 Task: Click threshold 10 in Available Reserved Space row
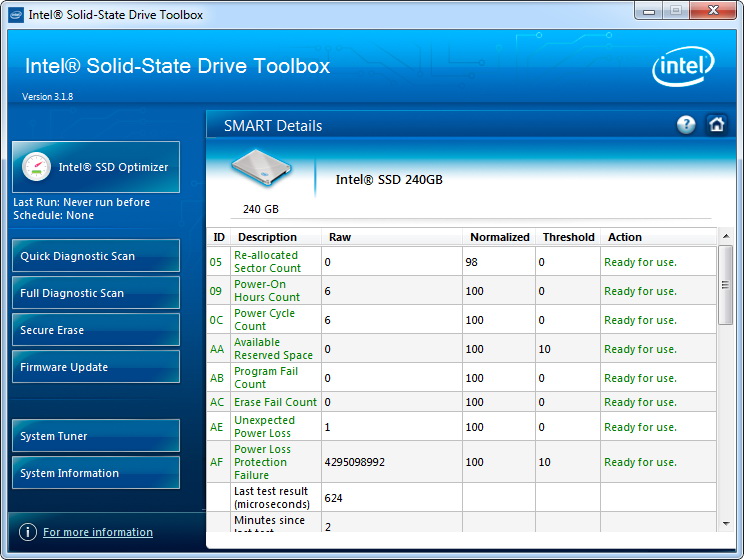coord(544,349)
